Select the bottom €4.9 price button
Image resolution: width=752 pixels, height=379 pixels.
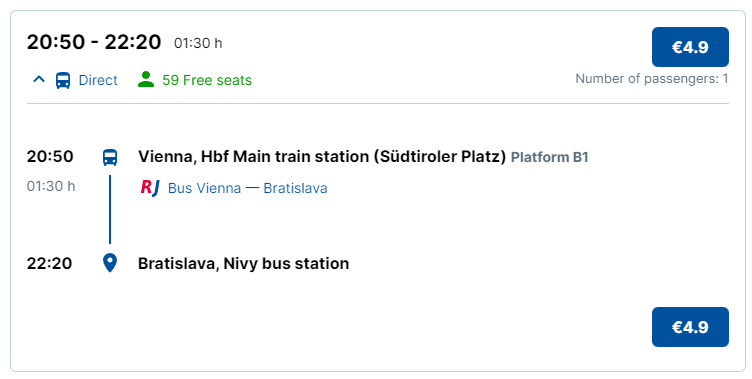click(690, 327)
